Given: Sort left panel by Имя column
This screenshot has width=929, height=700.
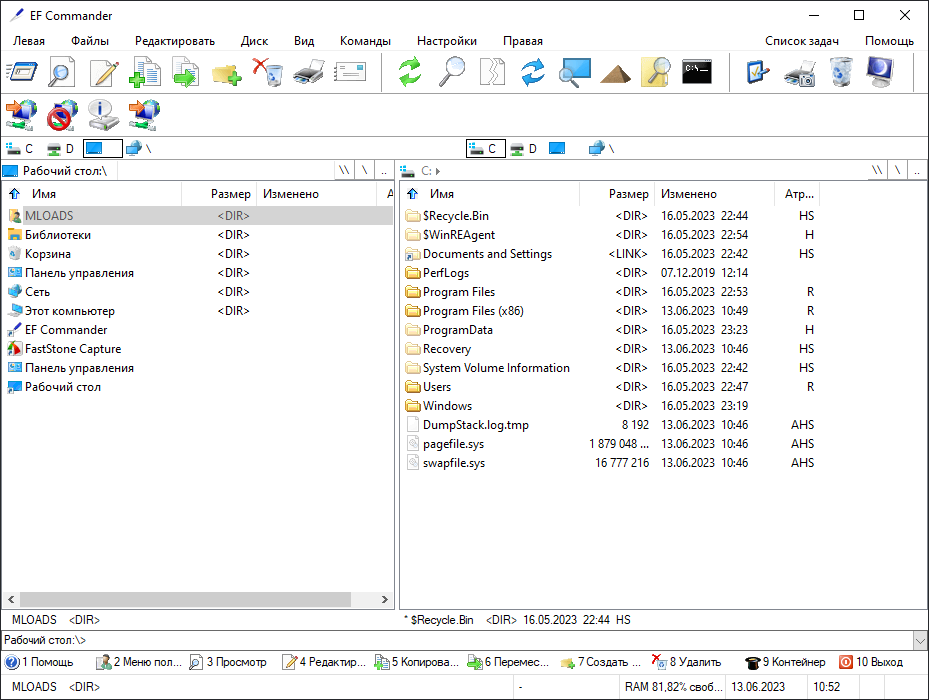Looking at the screenshot, I should click(x=43, y=194).
